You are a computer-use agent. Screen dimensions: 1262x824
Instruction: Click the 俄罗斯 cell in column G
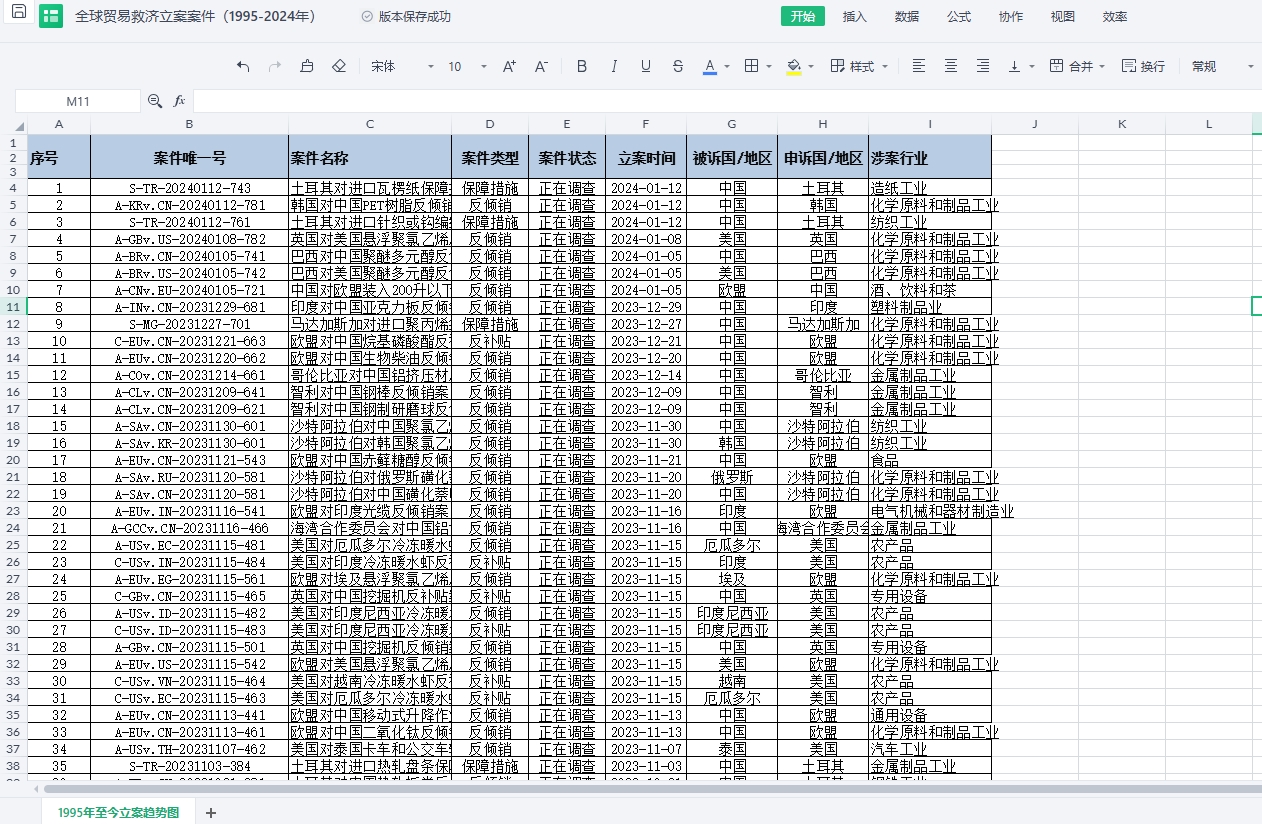(732, 477)
